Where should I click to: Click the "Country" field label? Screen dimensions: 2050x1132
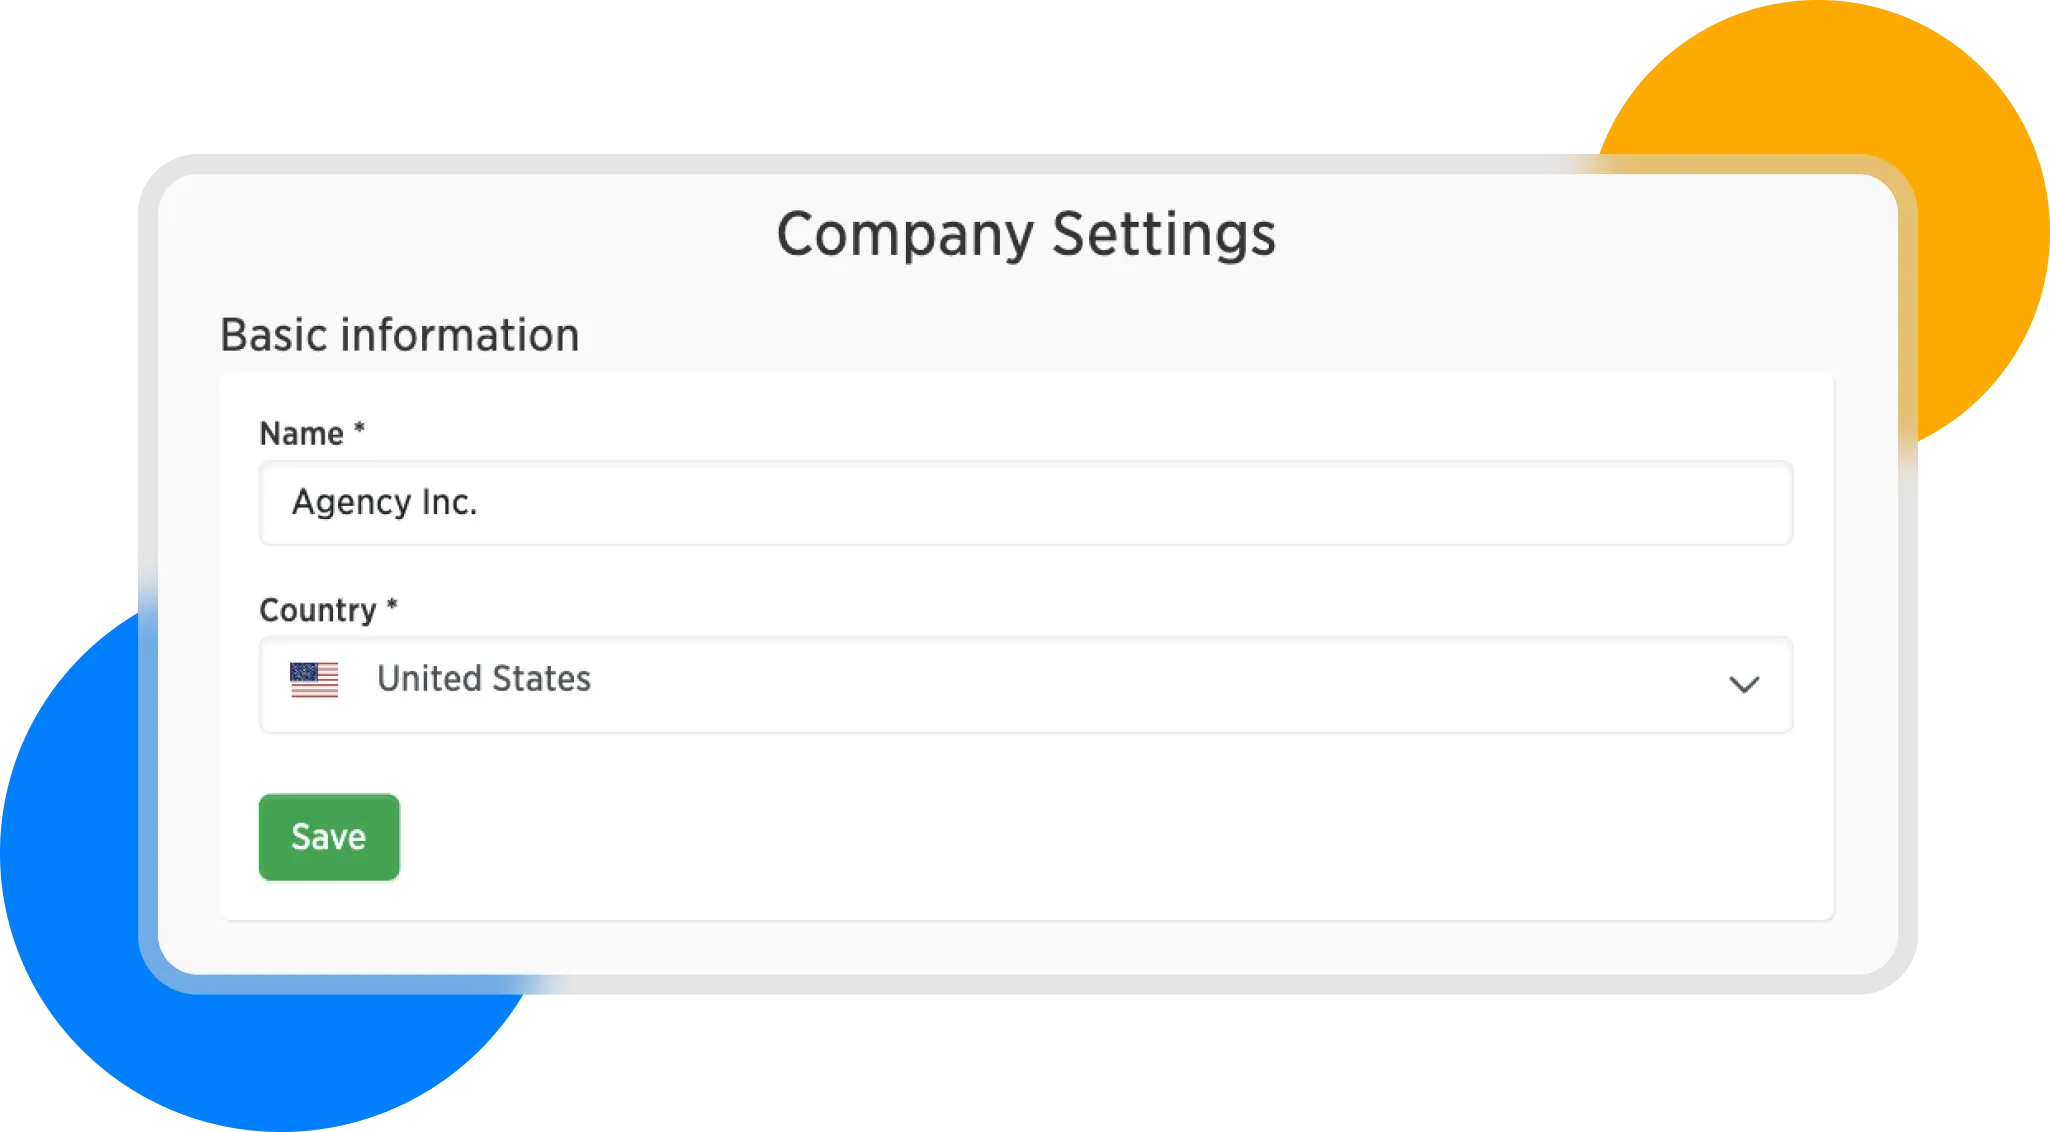pos(317,610)
